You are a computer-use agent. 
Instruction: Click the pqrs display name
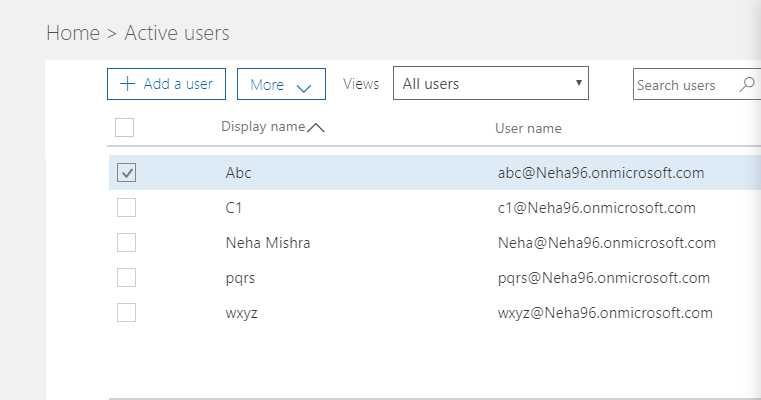[241, 278]
